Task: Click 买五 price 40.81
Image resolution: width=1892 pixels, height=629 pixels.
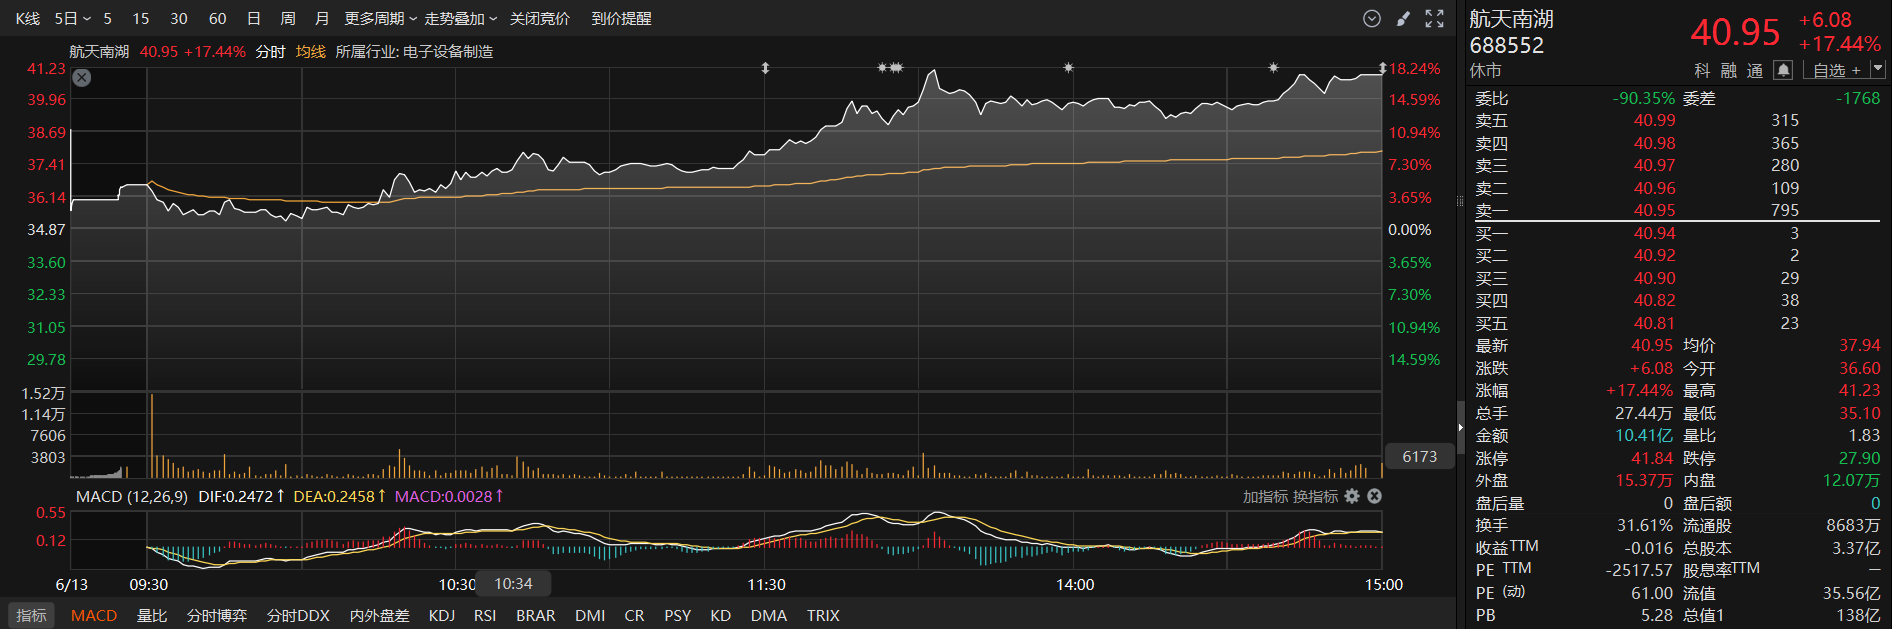Action: pos(1655,323)
